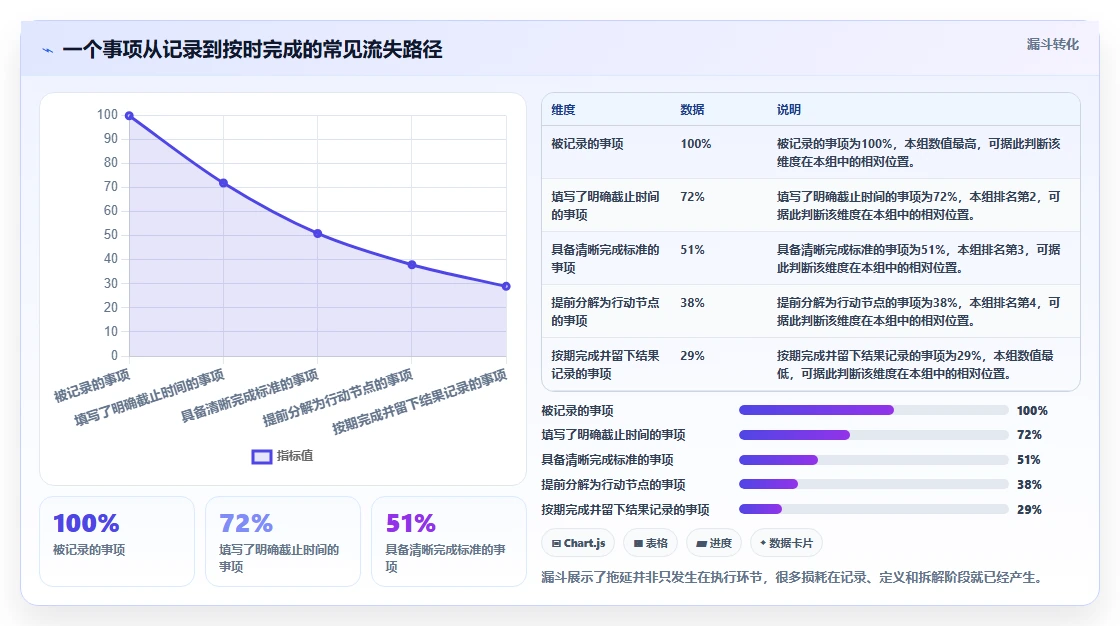Image resolution: width=1120 pixels, height=626 pixels.
Task: Click the 51% data card
Action: point(449,542)
